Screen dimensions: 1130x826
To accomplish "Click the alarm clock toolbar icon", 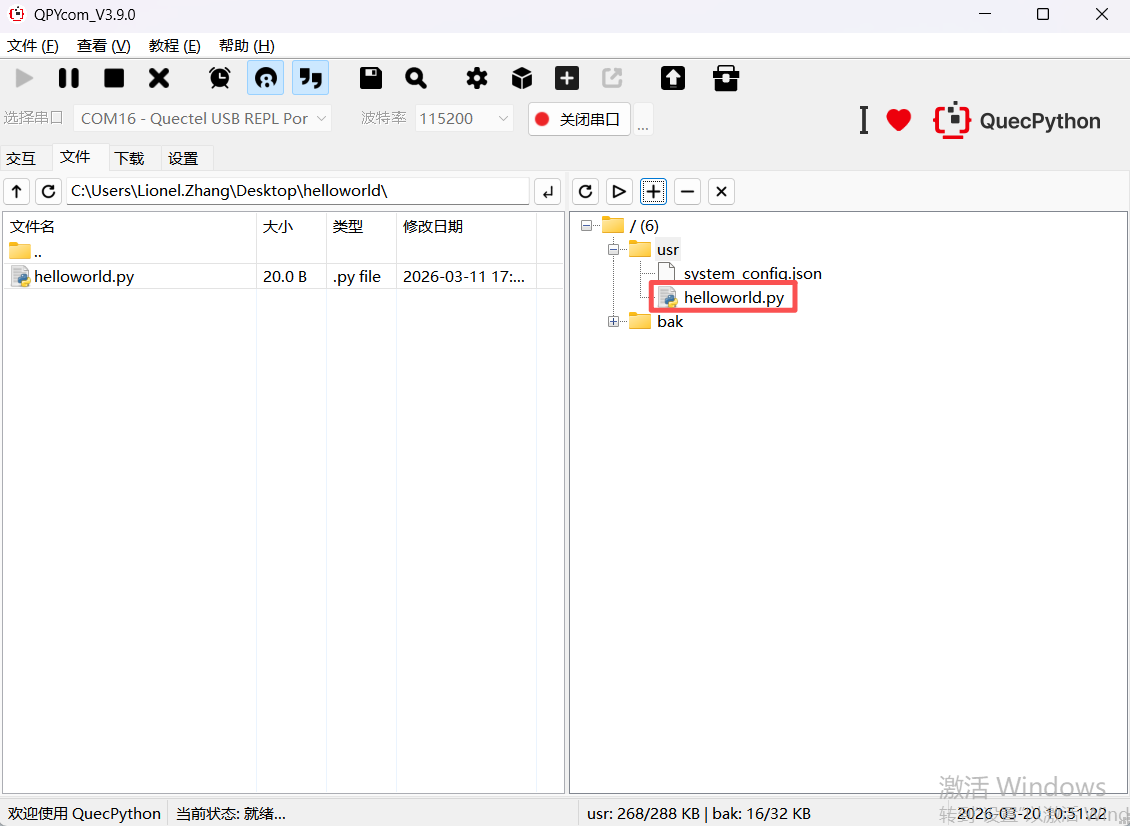I will [x=219, y=78].
